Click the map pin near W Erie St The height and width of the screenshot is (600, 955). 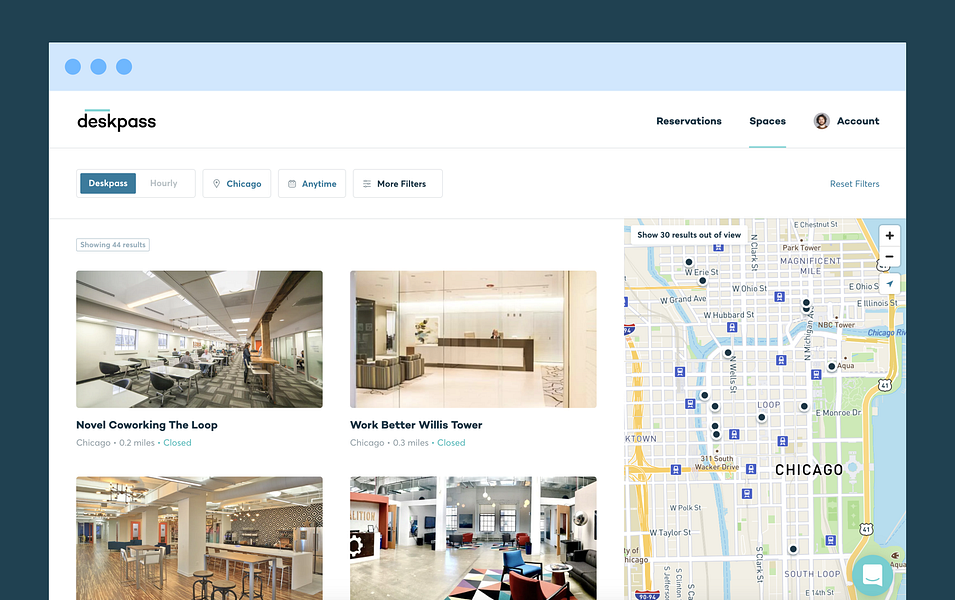coord(702,281)
